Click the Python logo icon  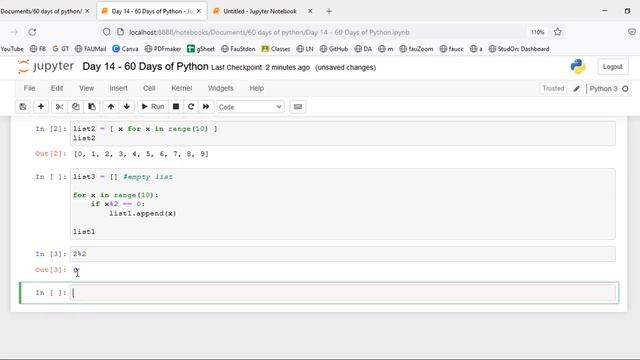point(578,67)
